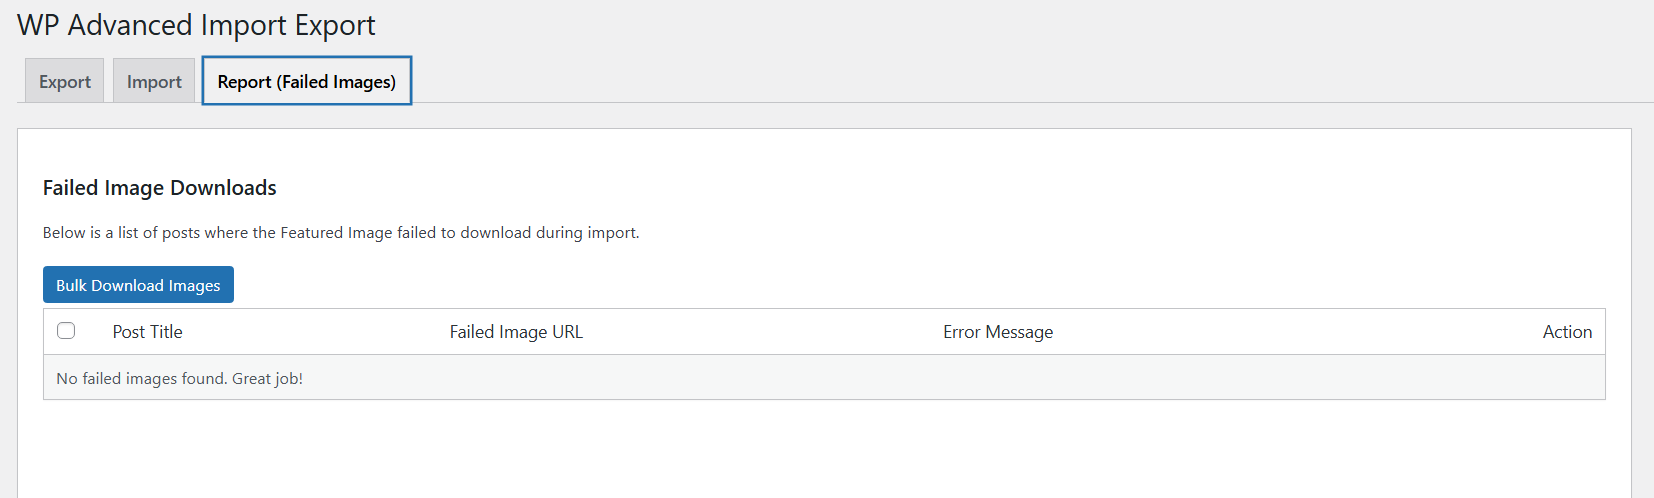
Task: Click the Bulk Download Images button
Action: pos(138,285)
